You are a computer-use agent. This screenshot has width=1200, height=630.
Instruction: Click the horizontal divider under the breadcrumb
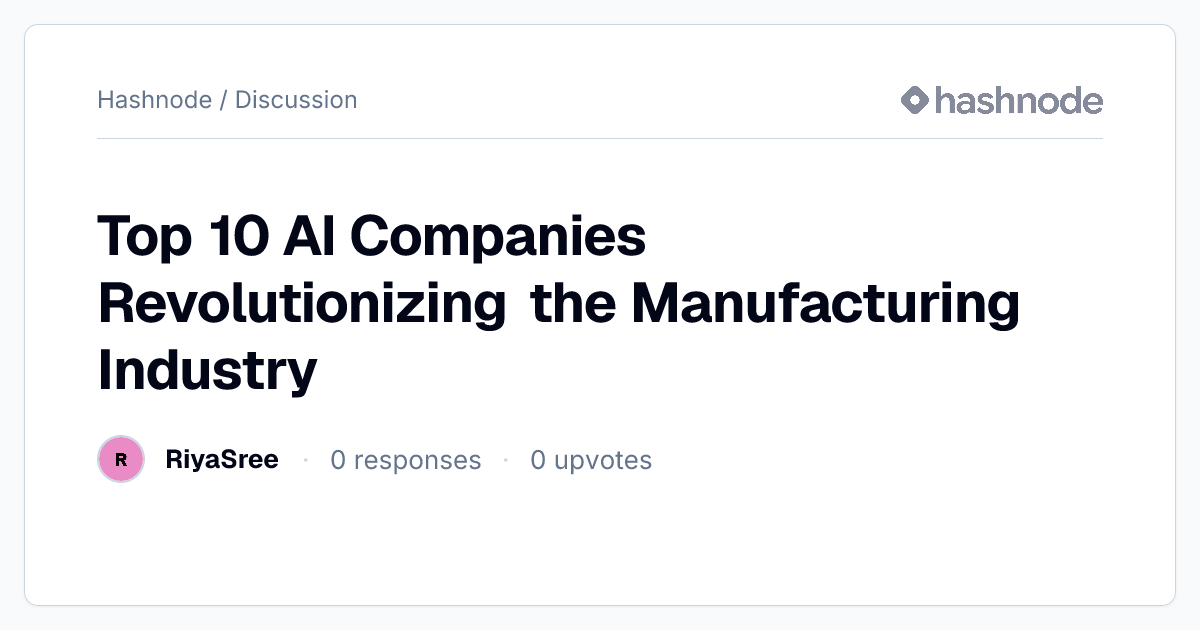600,138
